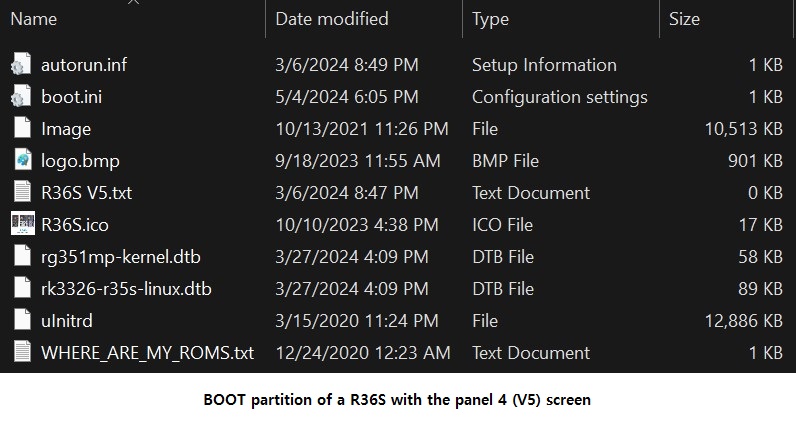Select the R36S V5.txt document icon
This screenshot has height=425, width=796.
pyautogui.click(x=22, y=192)
